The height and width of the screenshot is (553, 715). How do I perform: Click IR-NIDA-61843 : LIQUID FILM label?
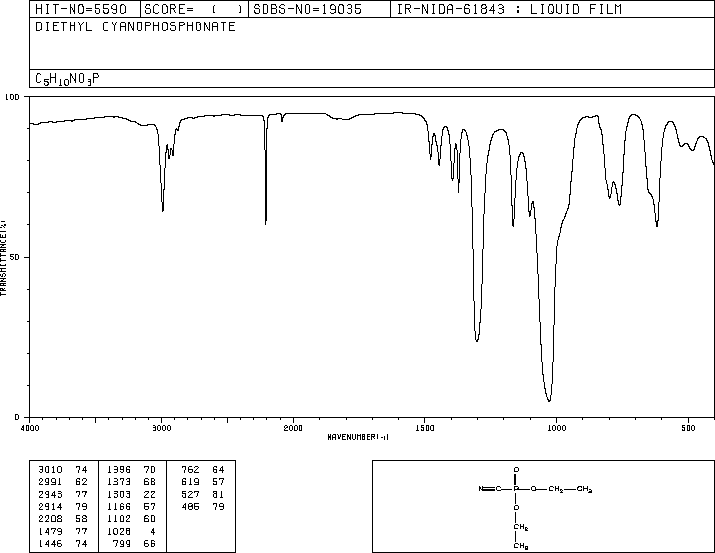point(509,9)
